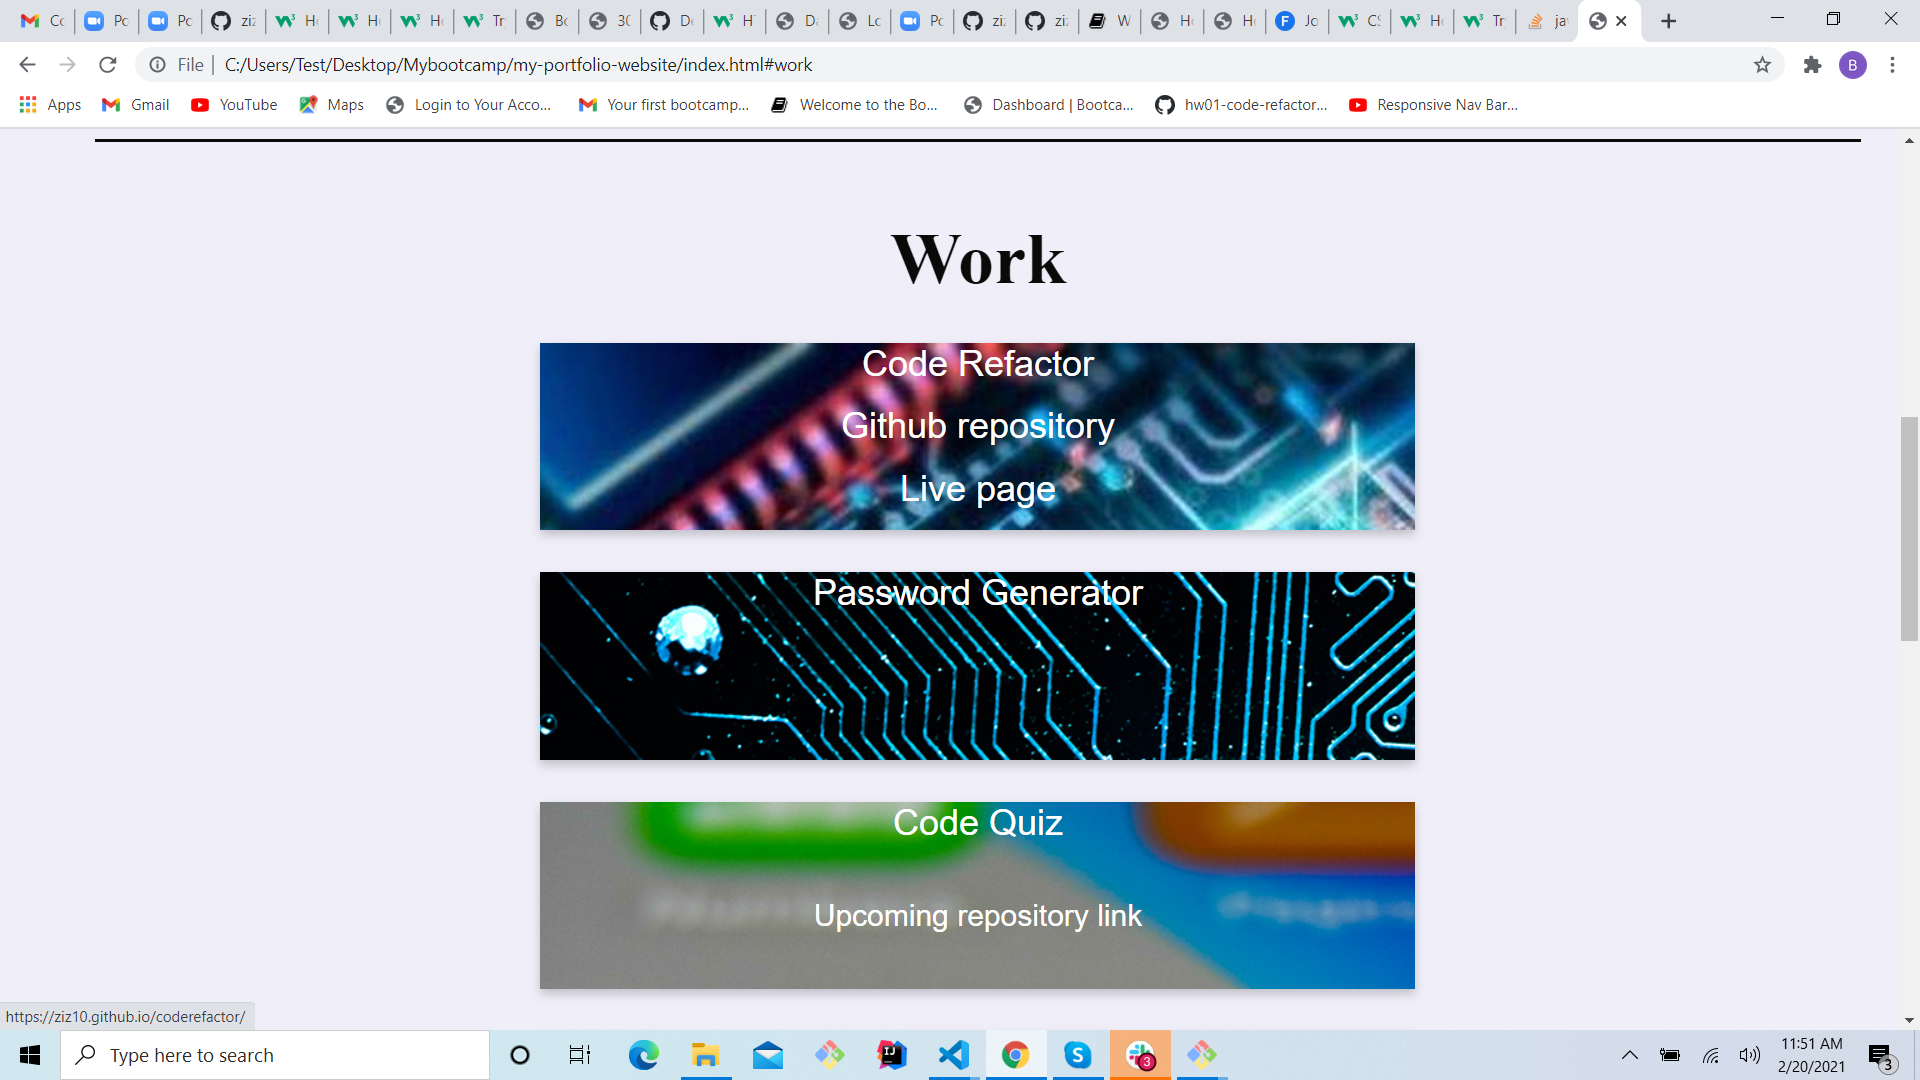Open the Apps bookmark shortcut
The width and height of the screenshot is (1920, 1080).
(x=50, y=105)
